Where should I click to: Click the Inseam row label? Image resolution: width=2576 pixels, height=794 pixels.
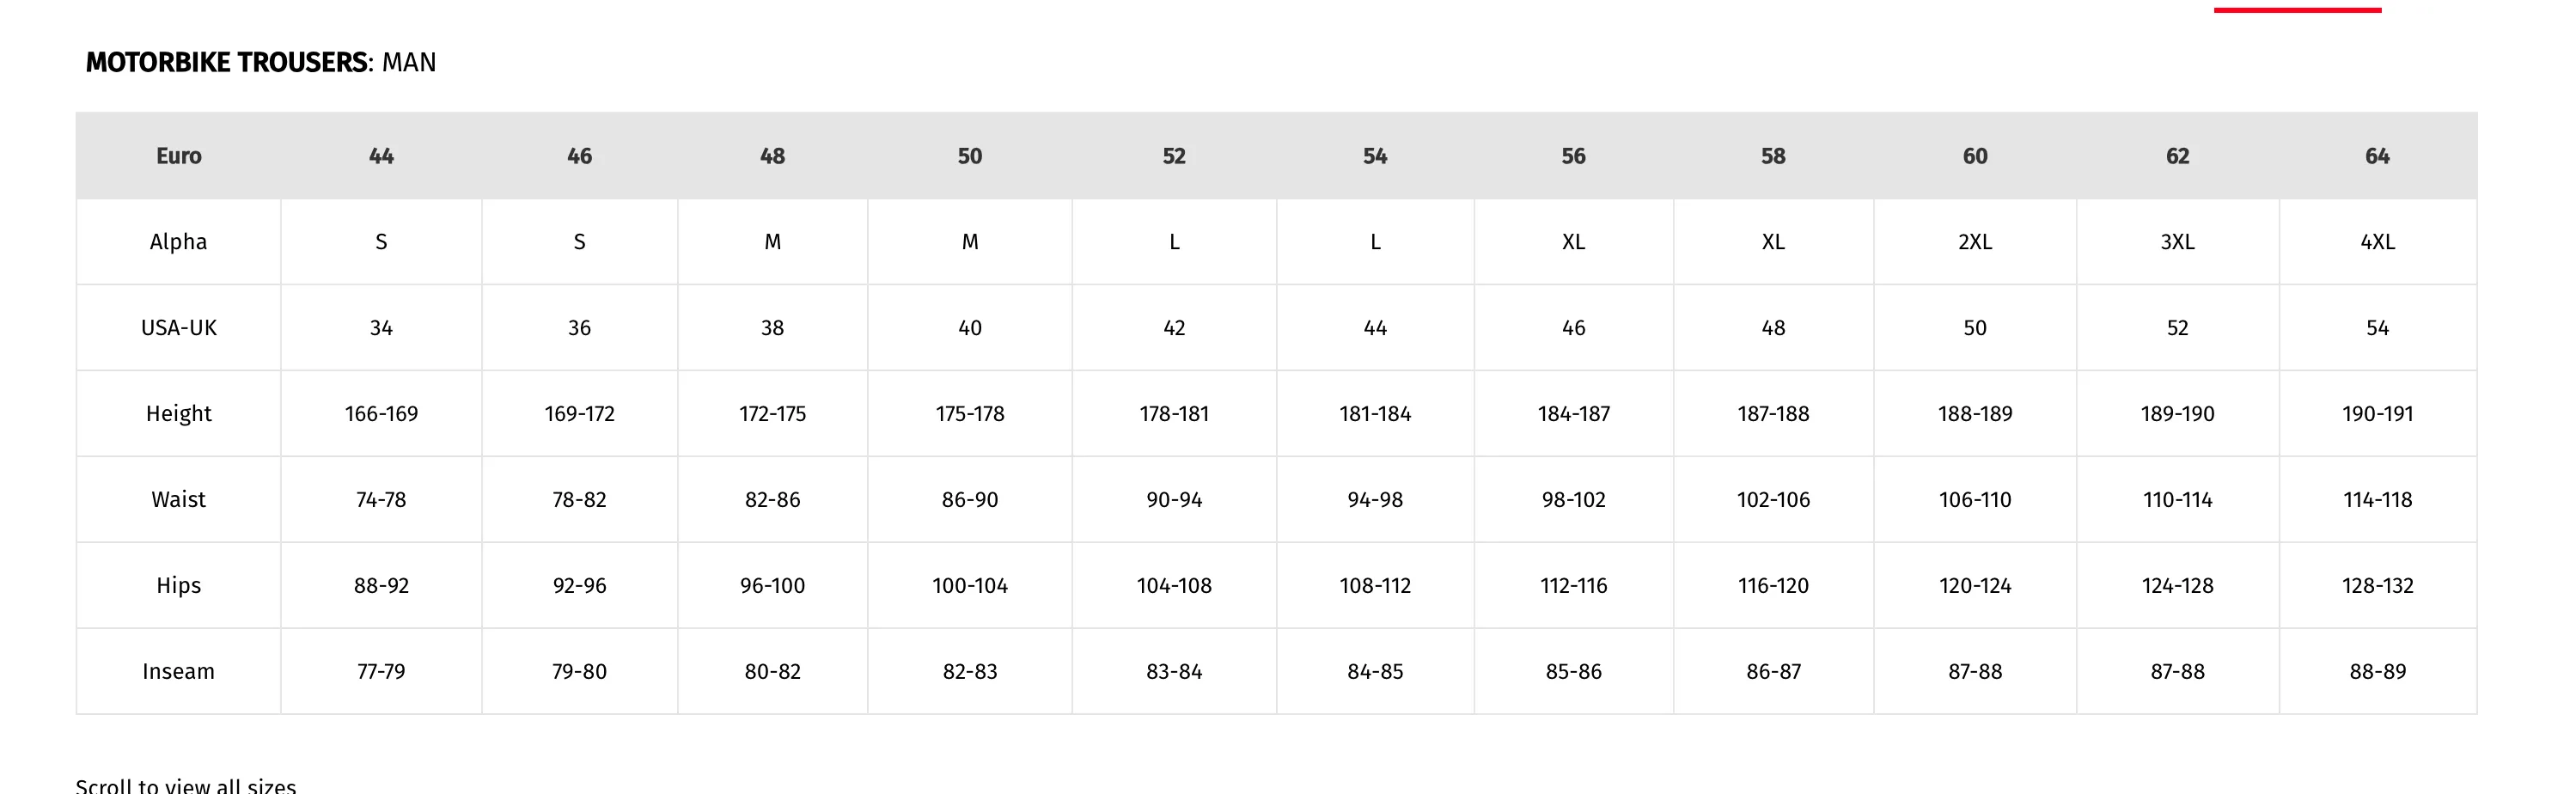coord(178,672)
